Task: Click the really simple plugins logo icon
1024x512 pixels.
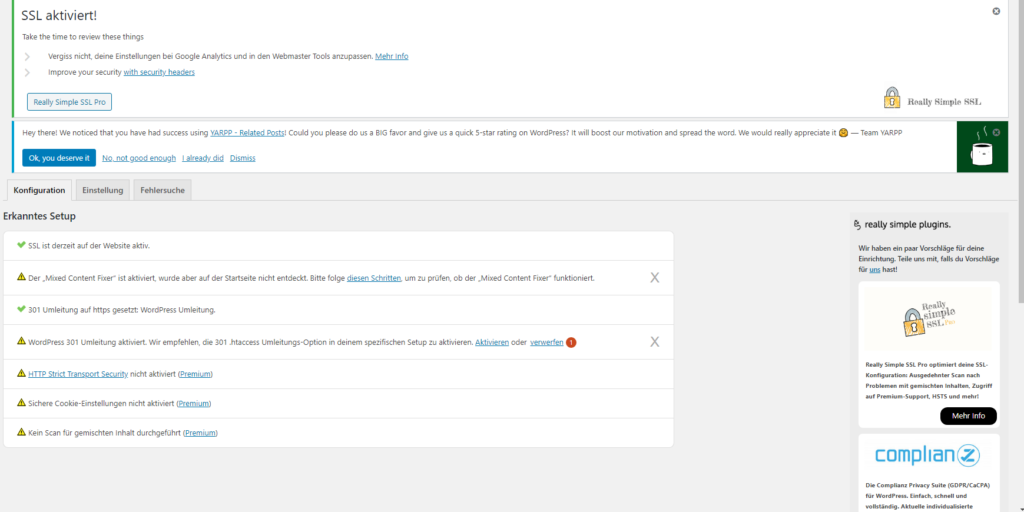Action: pyautogui.click(x=857, y=225)
